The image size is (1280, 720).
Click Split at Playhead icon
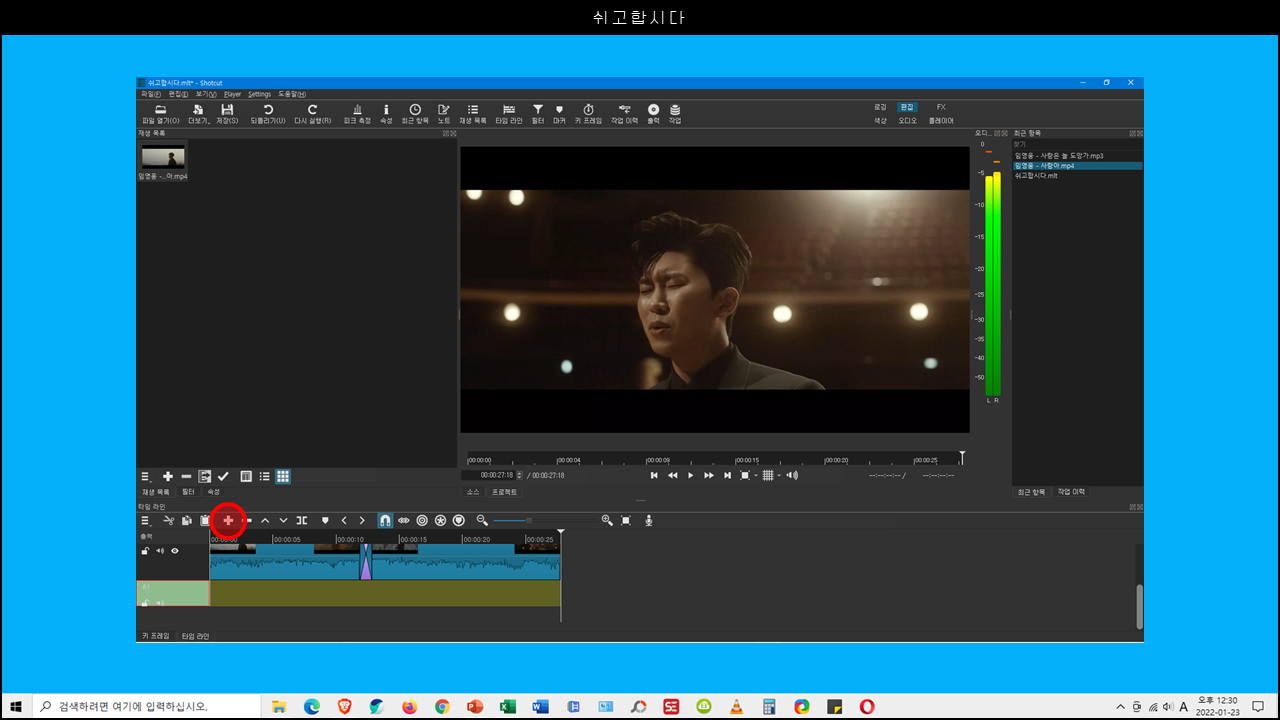[301, 520]
